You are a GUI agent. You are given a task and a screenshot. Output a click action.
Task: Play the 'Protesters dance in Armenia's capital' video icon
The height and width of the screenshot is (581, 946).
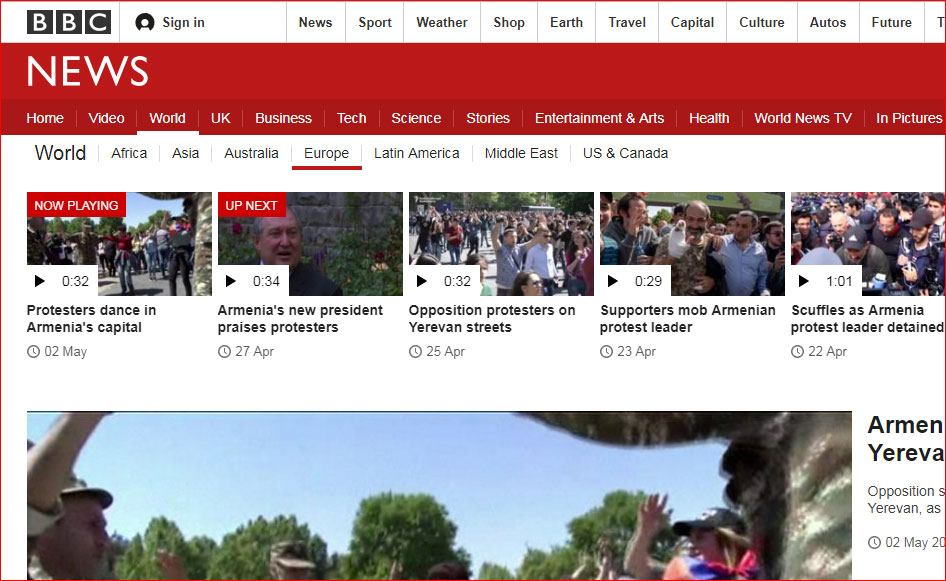pos(40,281)
